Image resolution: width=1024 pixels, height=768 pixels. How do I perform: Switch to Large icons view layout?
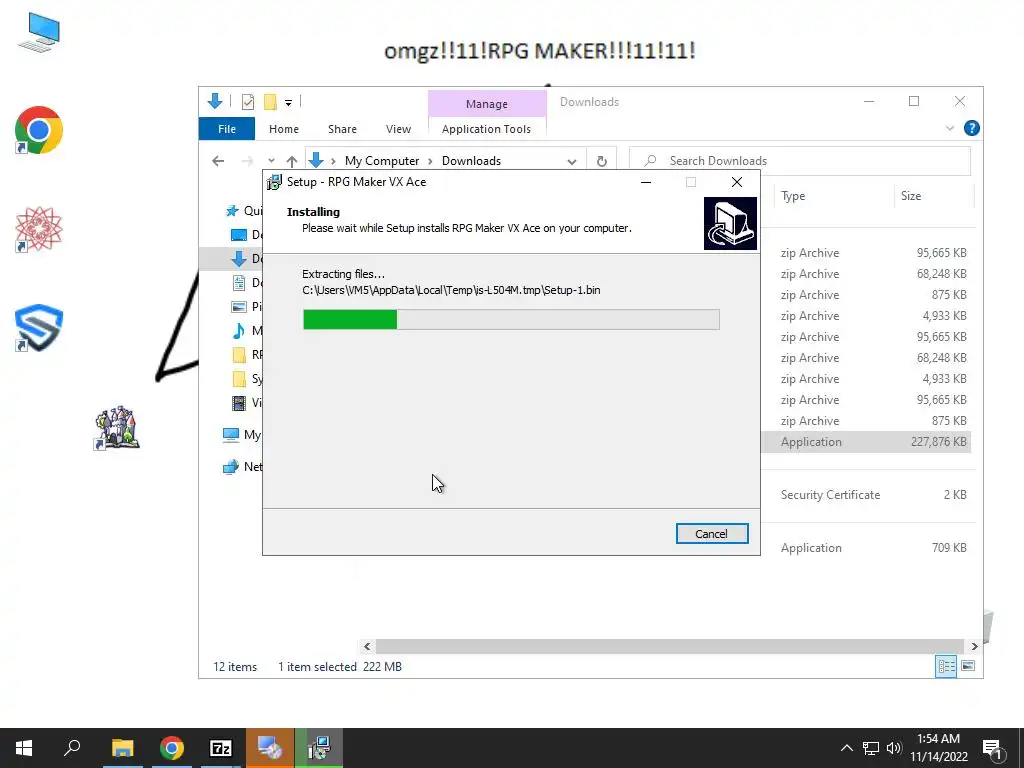968,666
